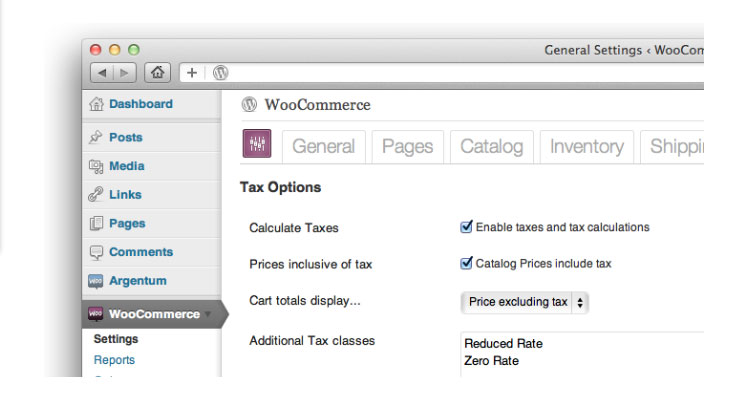
Task: Open the Inventory settings tab
Action: [x=587, y=147]
